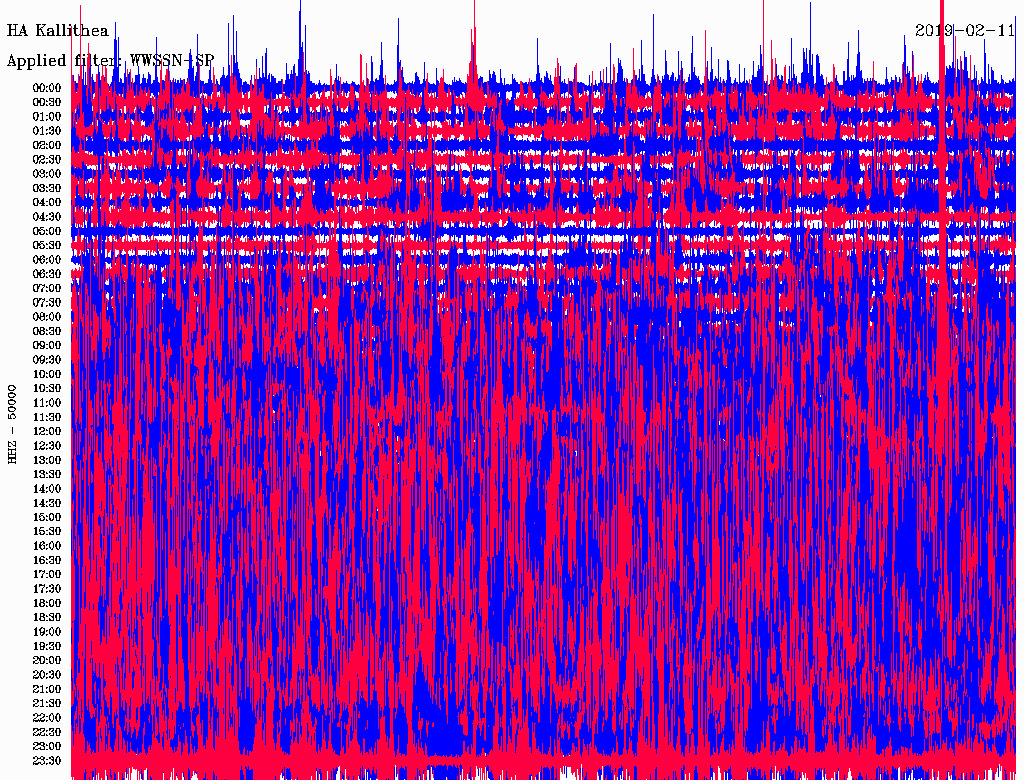1024x780 pixels.
Task: Click the '01:00' time label
Action: (x=47, y=117)
